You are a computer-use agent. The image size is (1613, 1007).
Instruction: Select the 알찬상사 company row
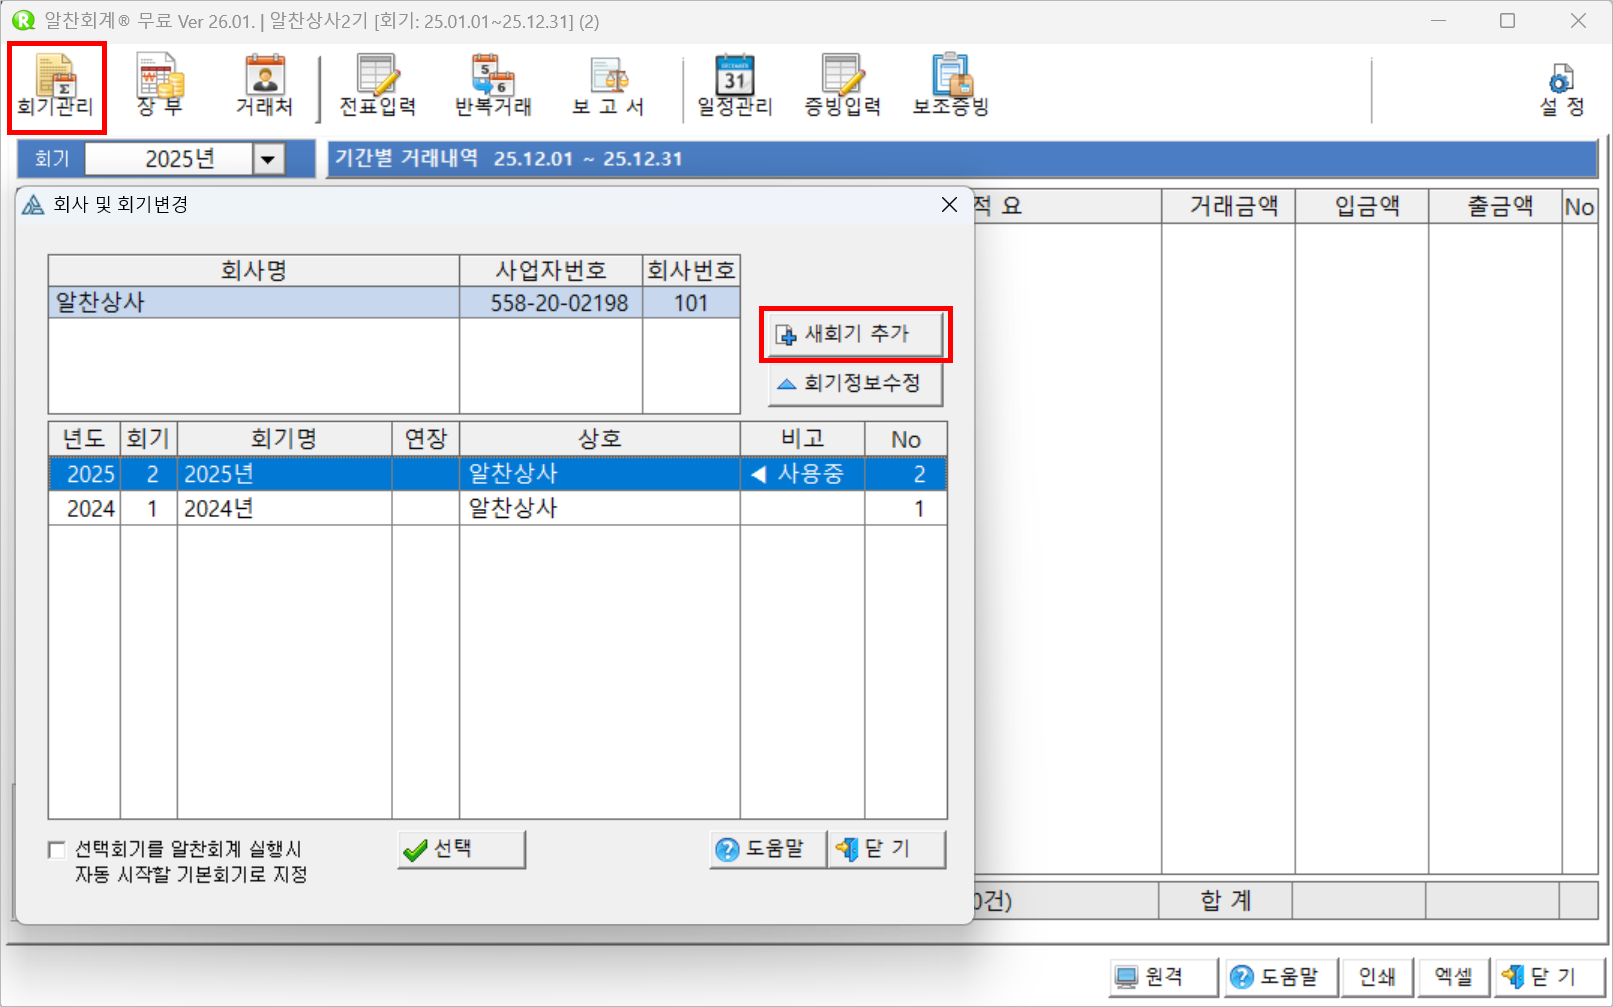click(x=394, y=303)
